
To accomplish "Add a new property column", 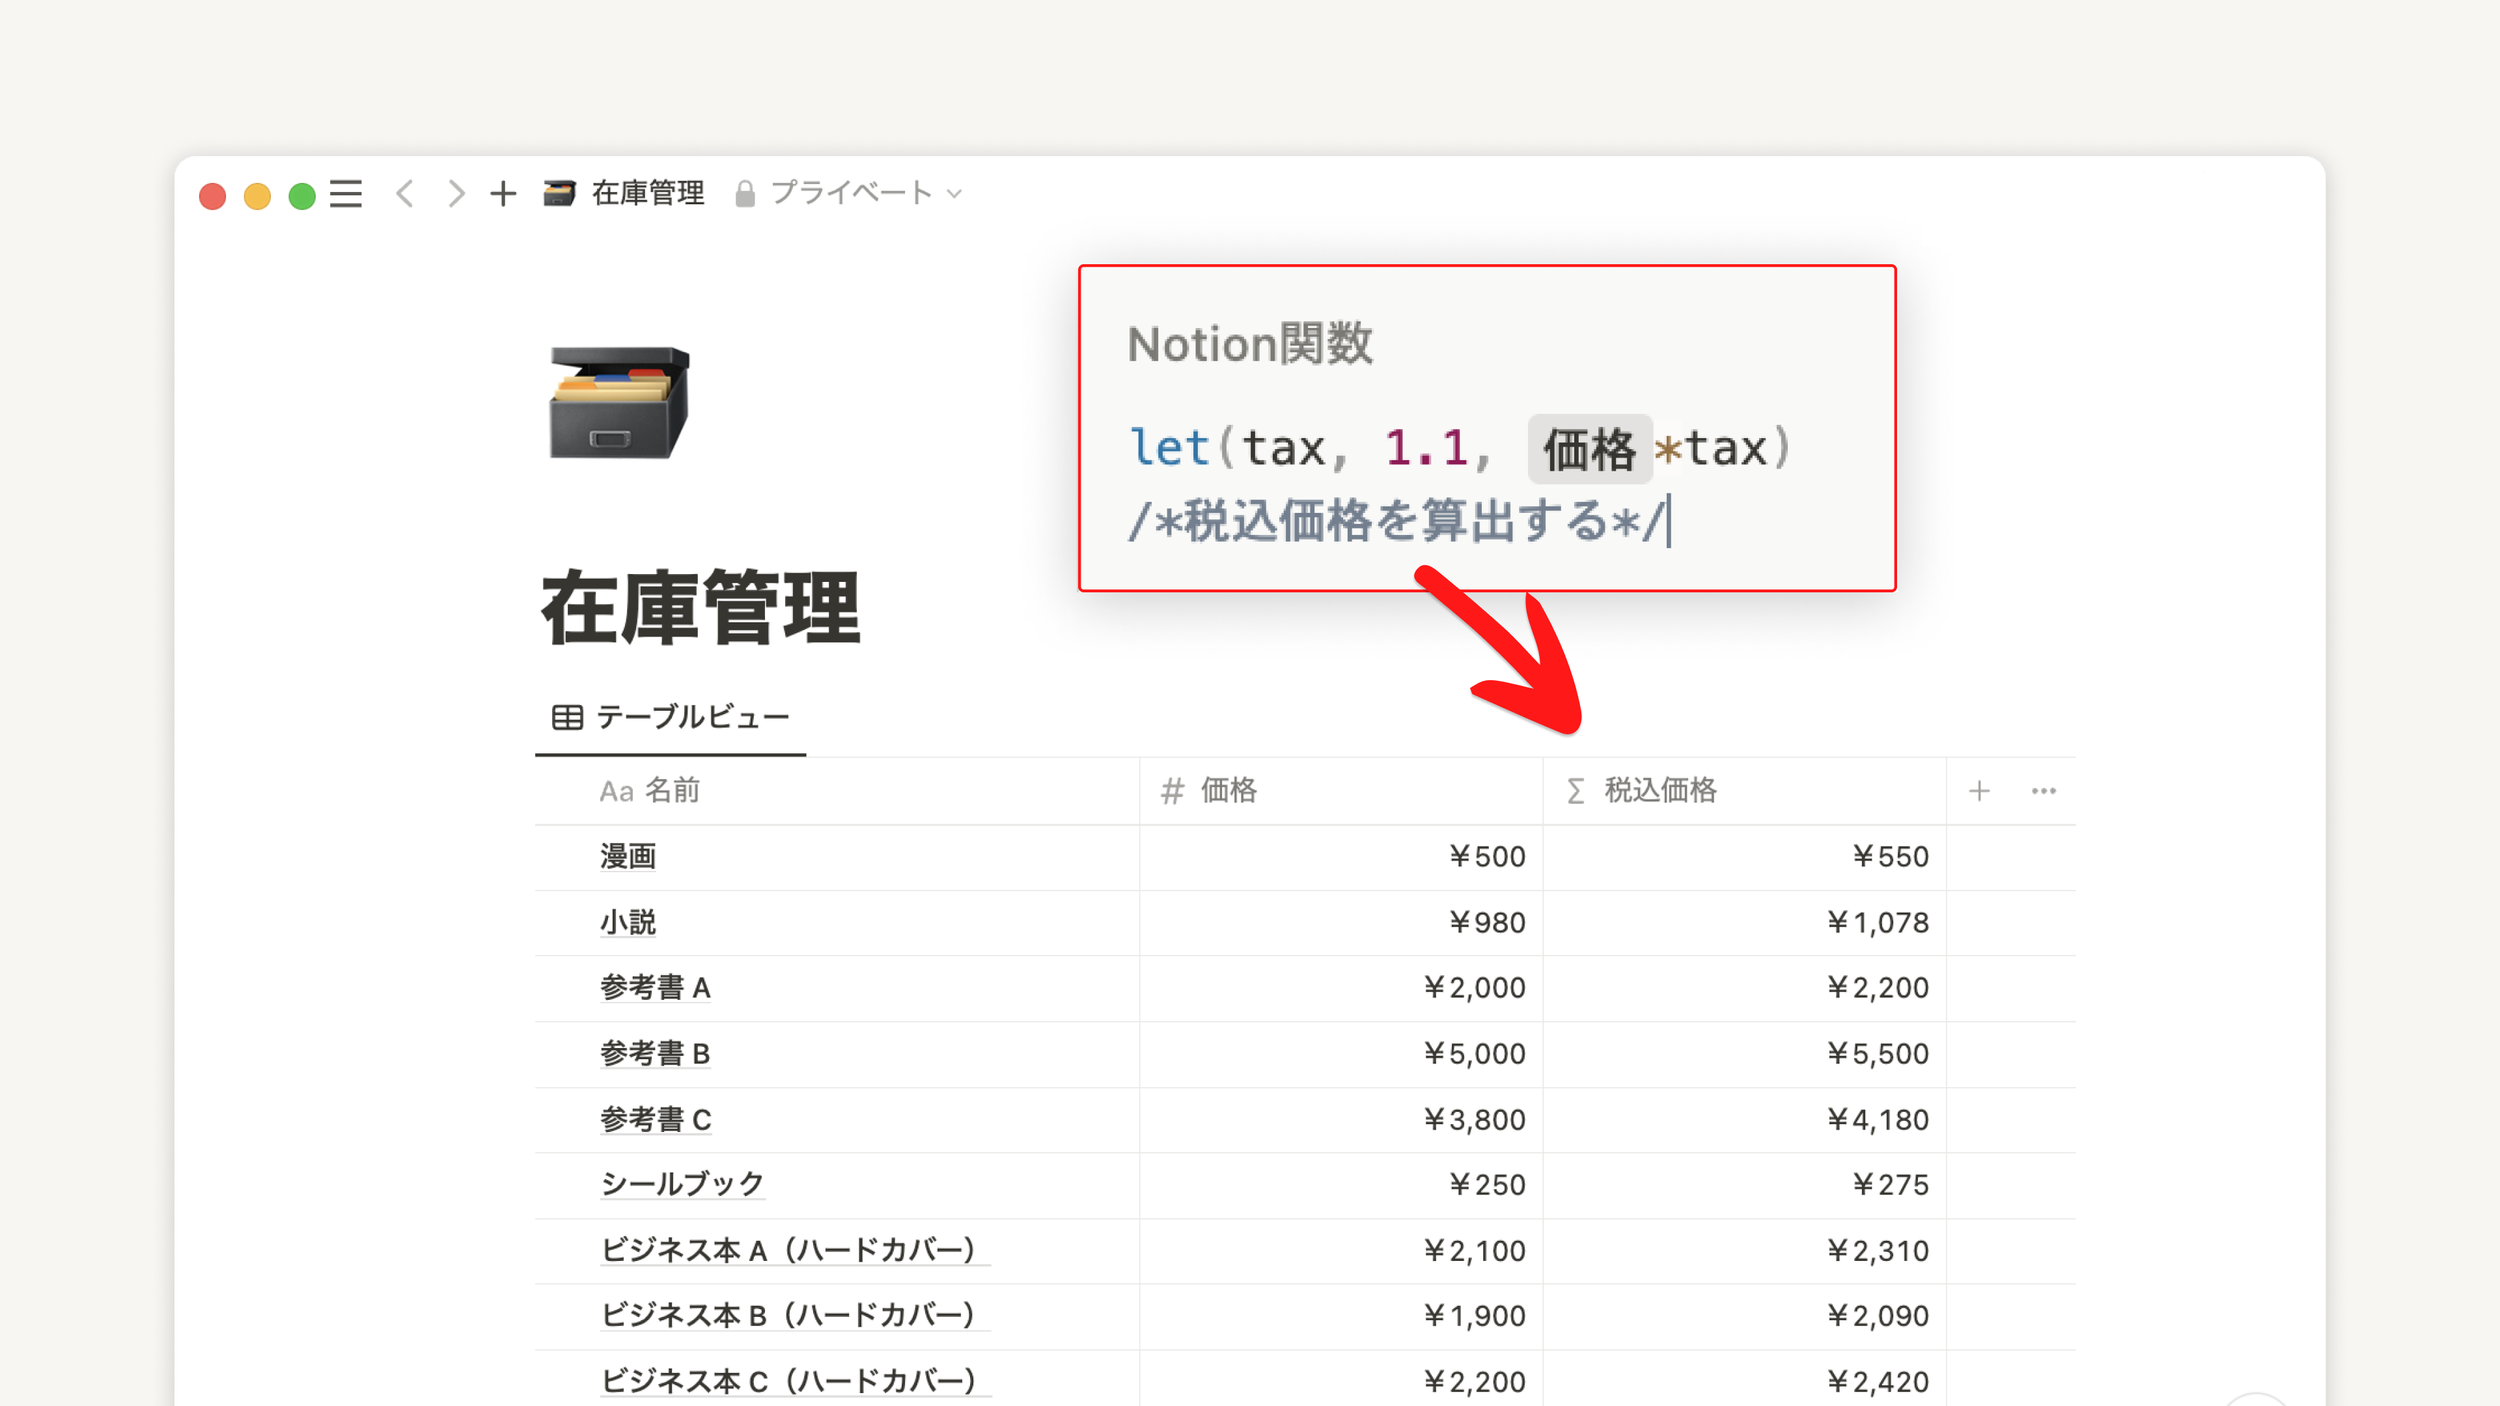I will pyautogui.click(x=1979, y=791).
